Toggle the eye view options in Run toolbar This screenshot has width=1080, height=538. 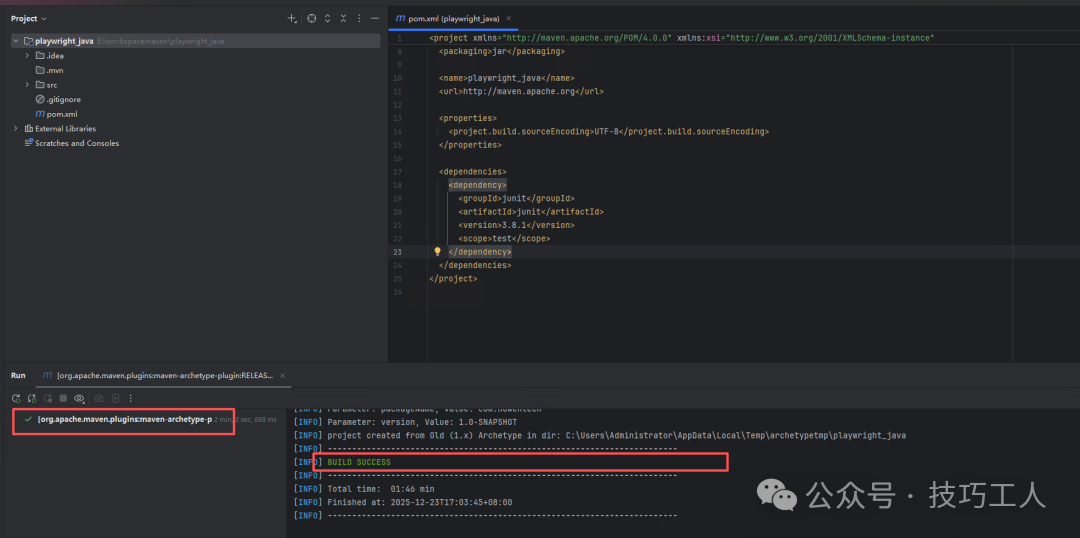coord(79,398)
